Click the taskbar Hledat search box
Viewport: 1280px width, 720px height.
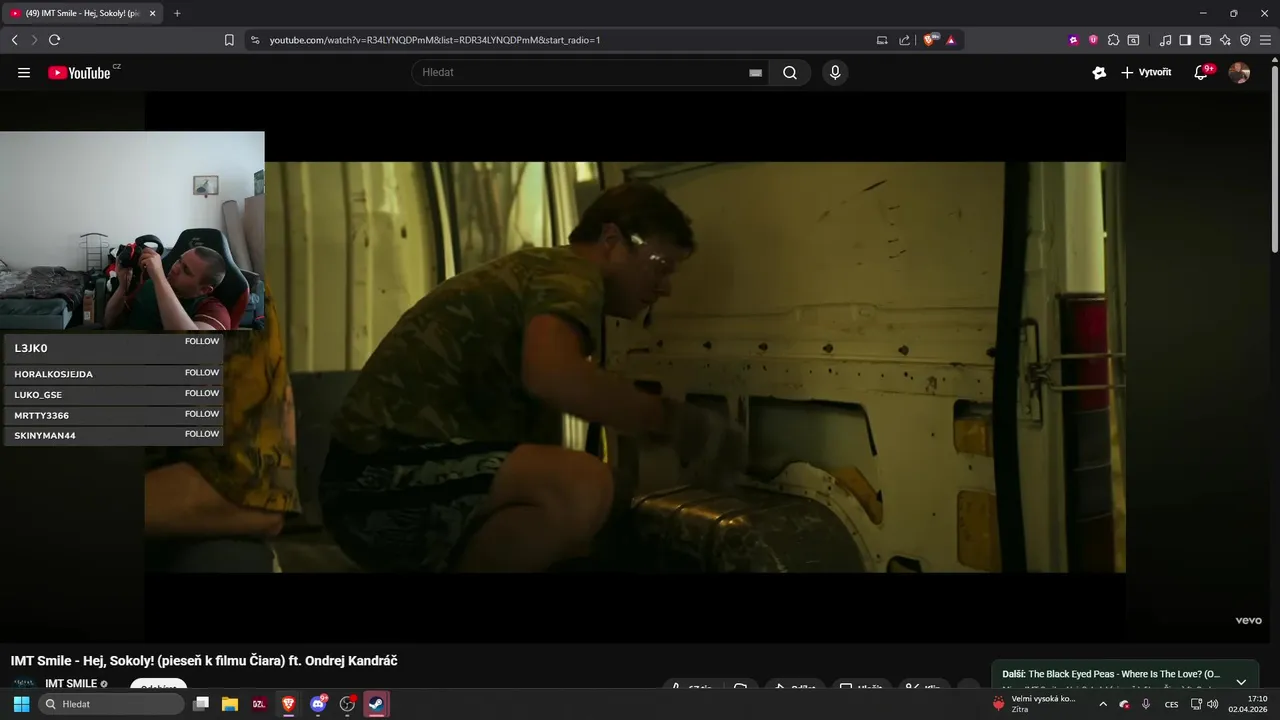[111, 704]
